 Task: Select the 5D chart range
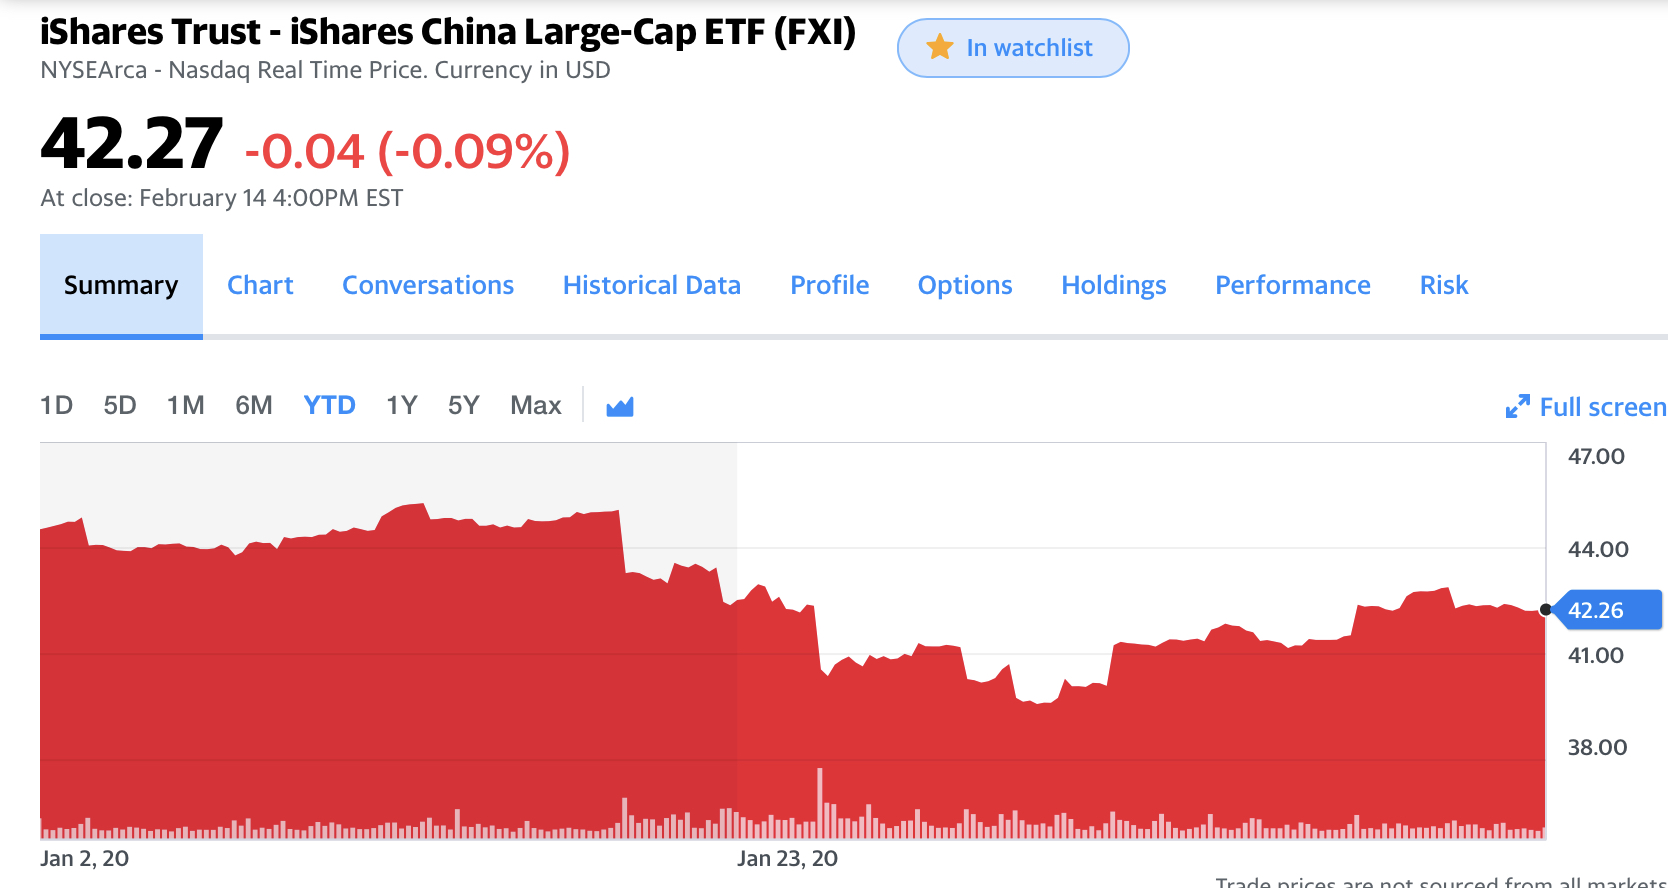click(x=120, y=406)
